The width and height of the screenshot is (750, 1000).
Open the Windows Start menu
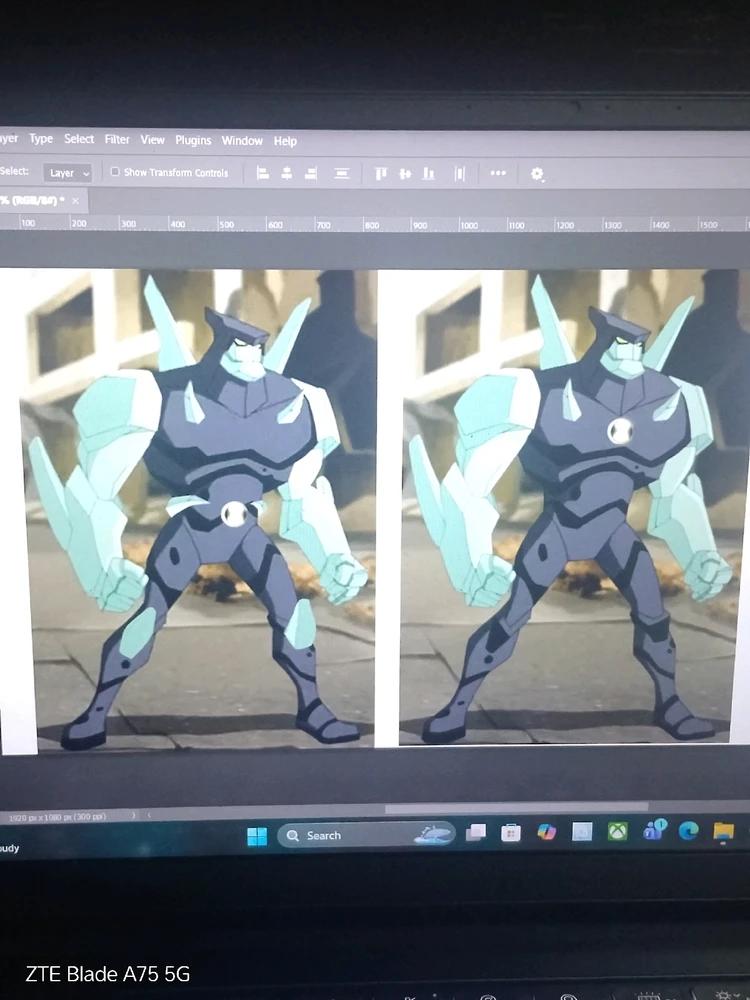[257, 836]
